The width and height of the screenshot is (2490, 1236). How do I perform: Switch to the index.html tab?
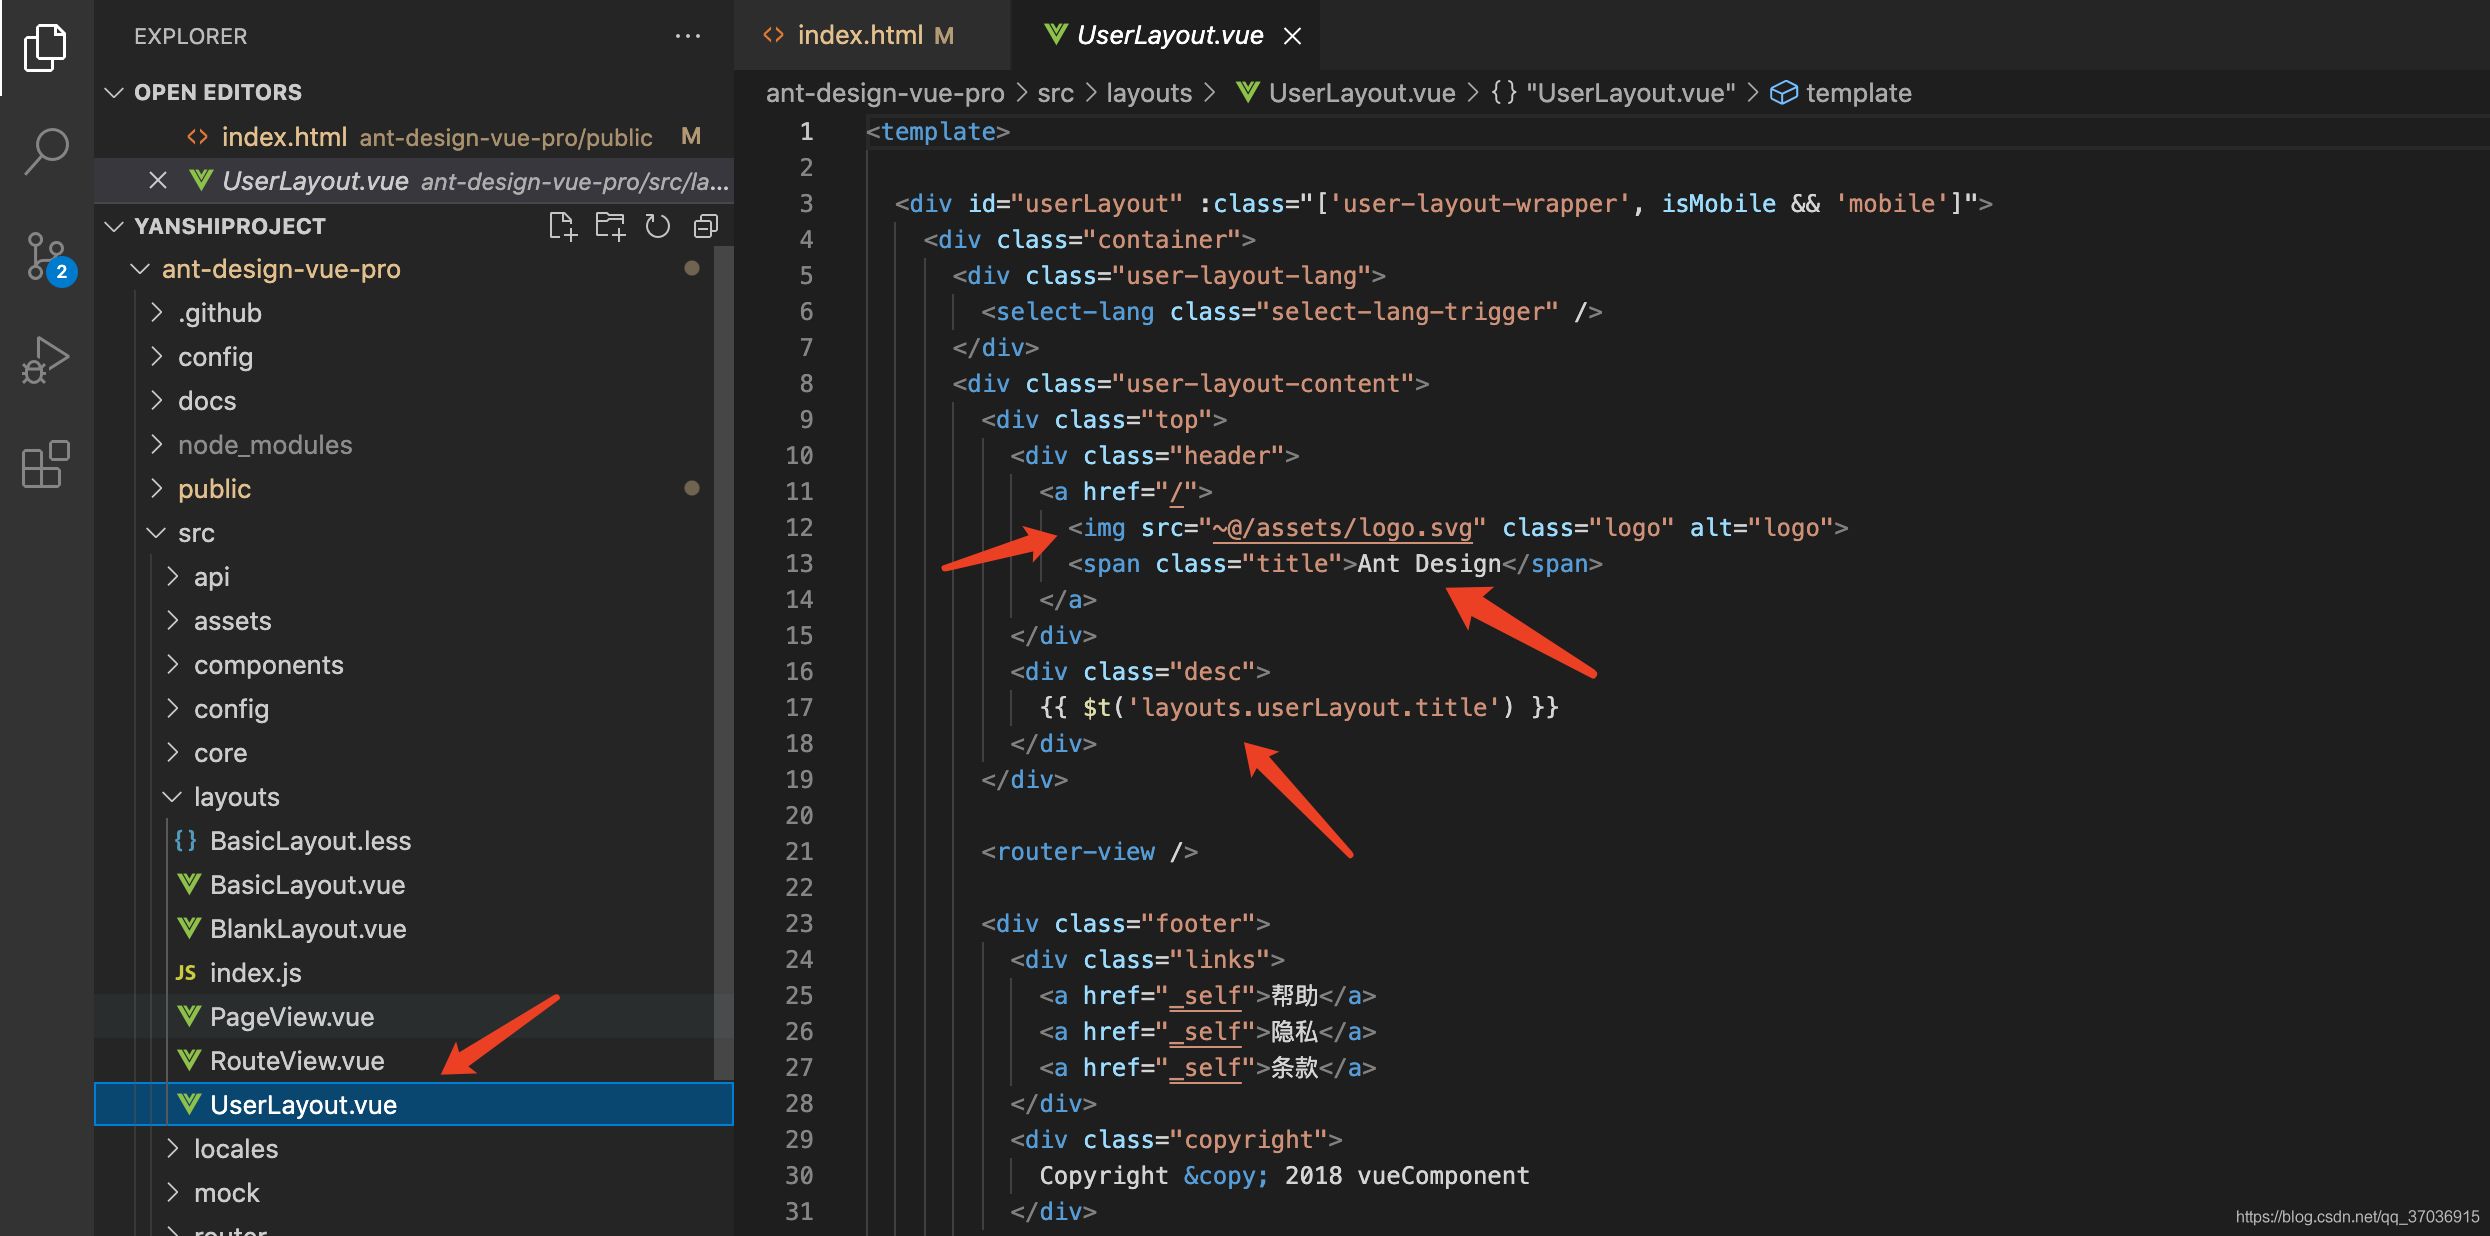coord(860,36)
